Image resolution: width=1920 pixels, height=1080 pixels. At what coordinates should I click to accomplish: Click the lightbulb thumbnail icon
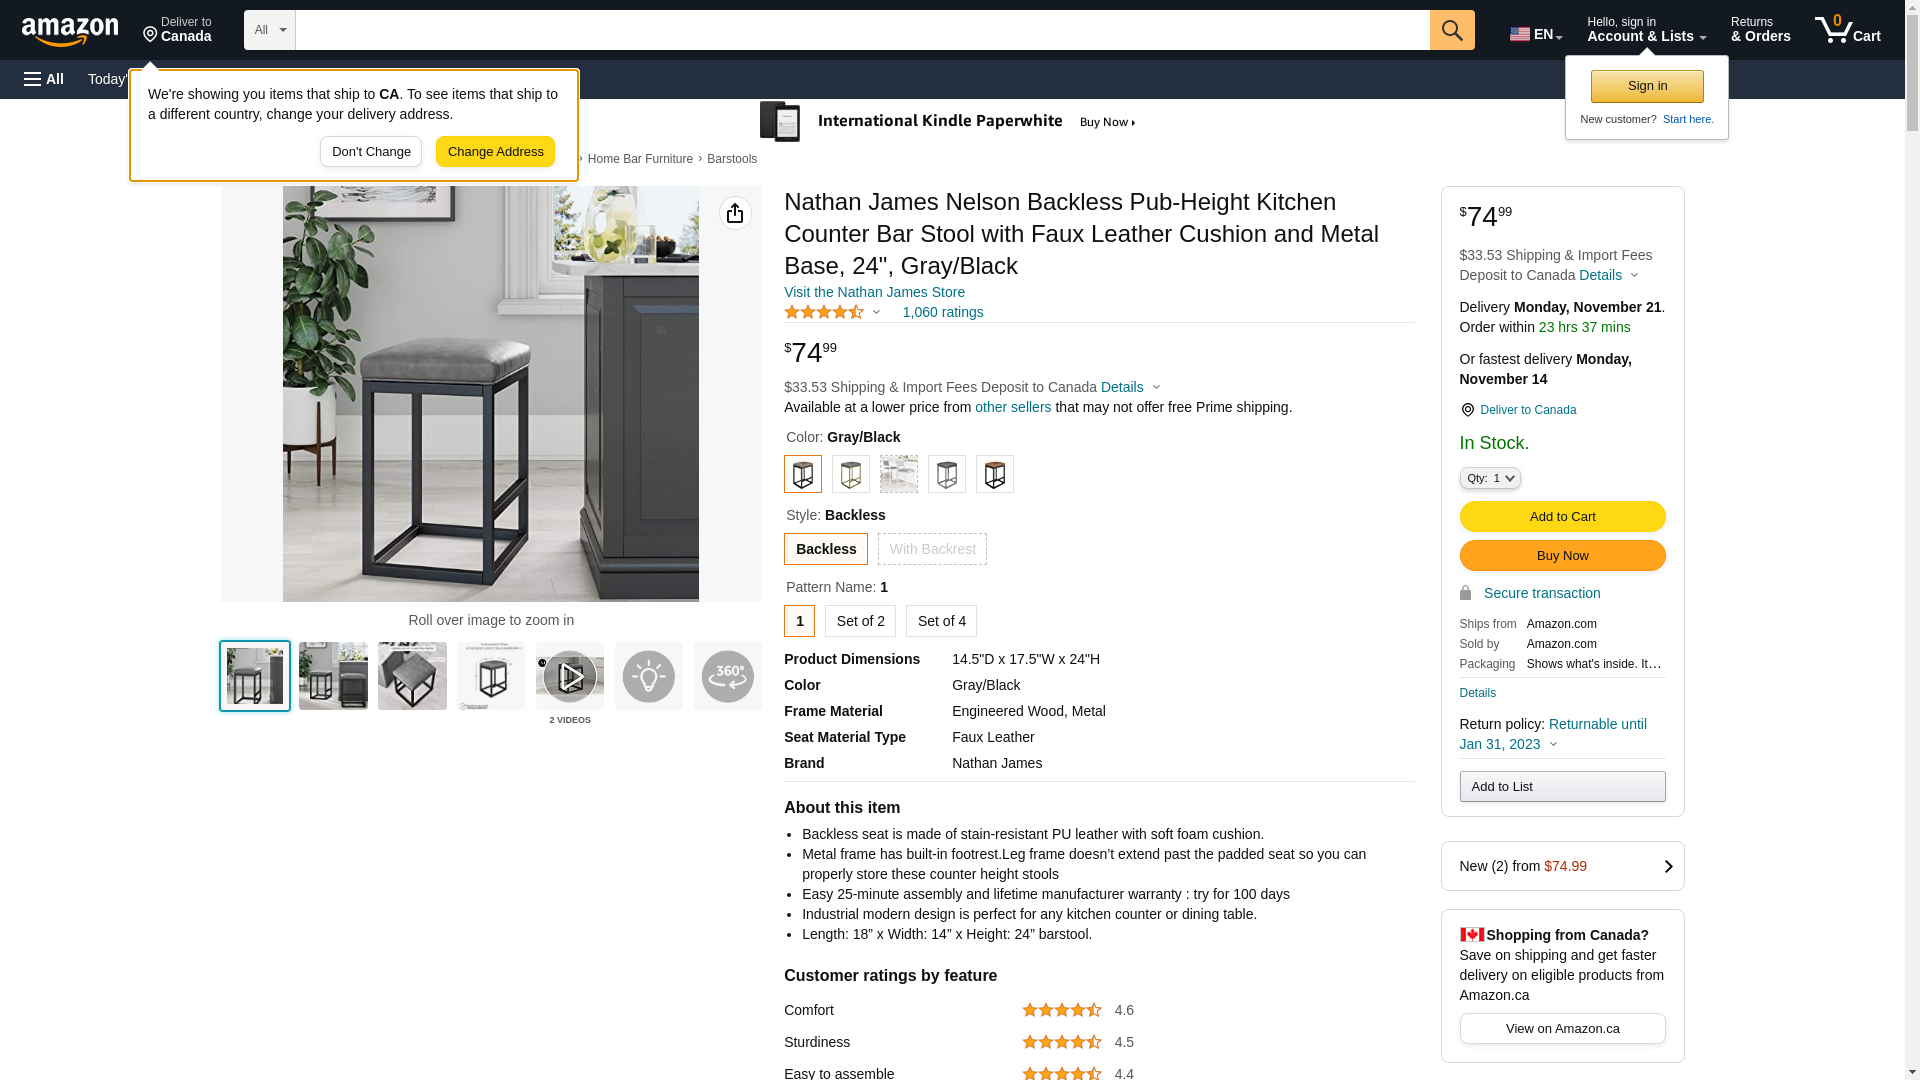tap(649, 677)
